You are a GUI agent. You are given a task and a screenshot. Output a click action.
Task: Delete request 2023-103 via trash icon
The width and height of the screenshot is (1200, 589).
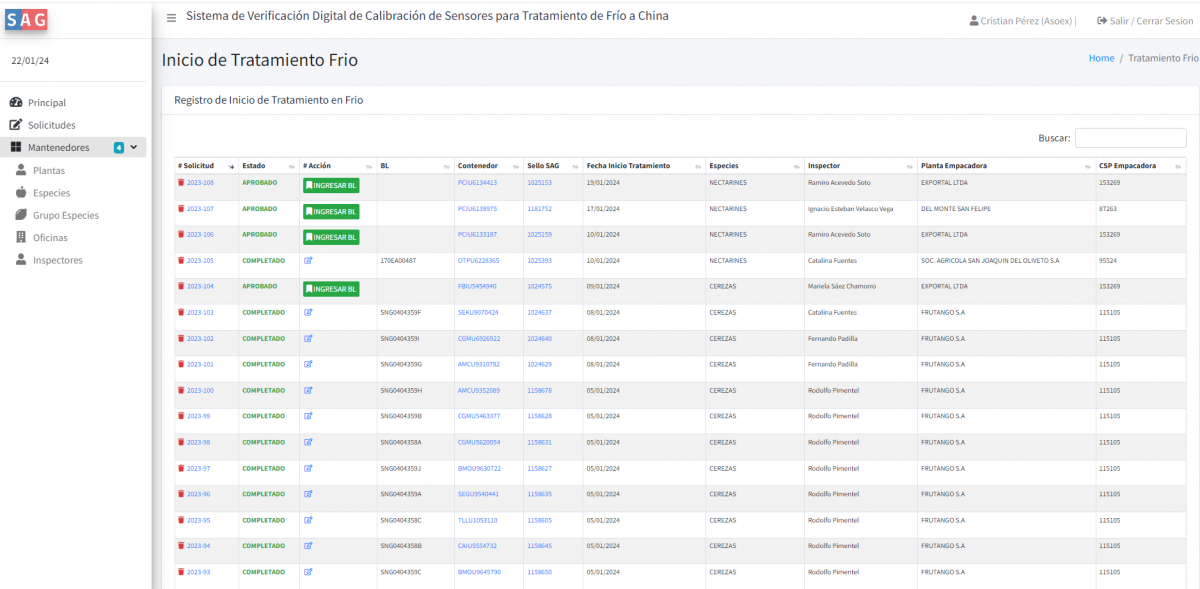(x=181, y=313)
